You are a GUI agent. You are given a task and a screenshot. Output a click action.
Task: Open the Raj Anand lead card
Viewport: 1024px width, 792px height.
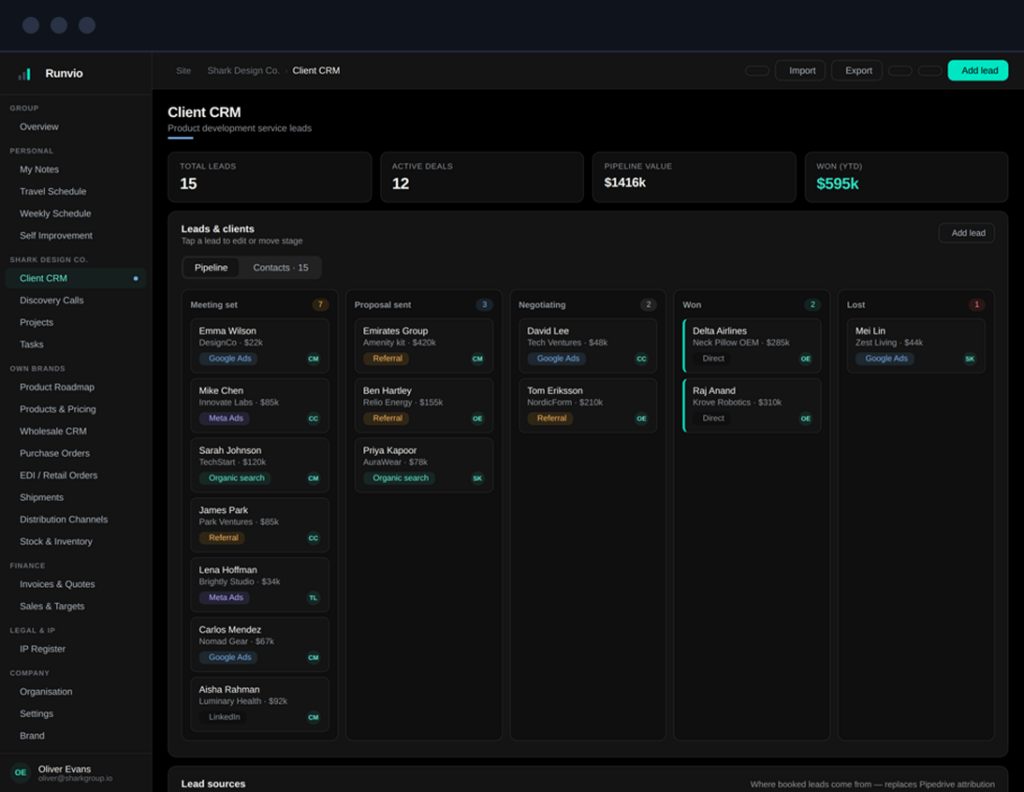coord(752,405)
